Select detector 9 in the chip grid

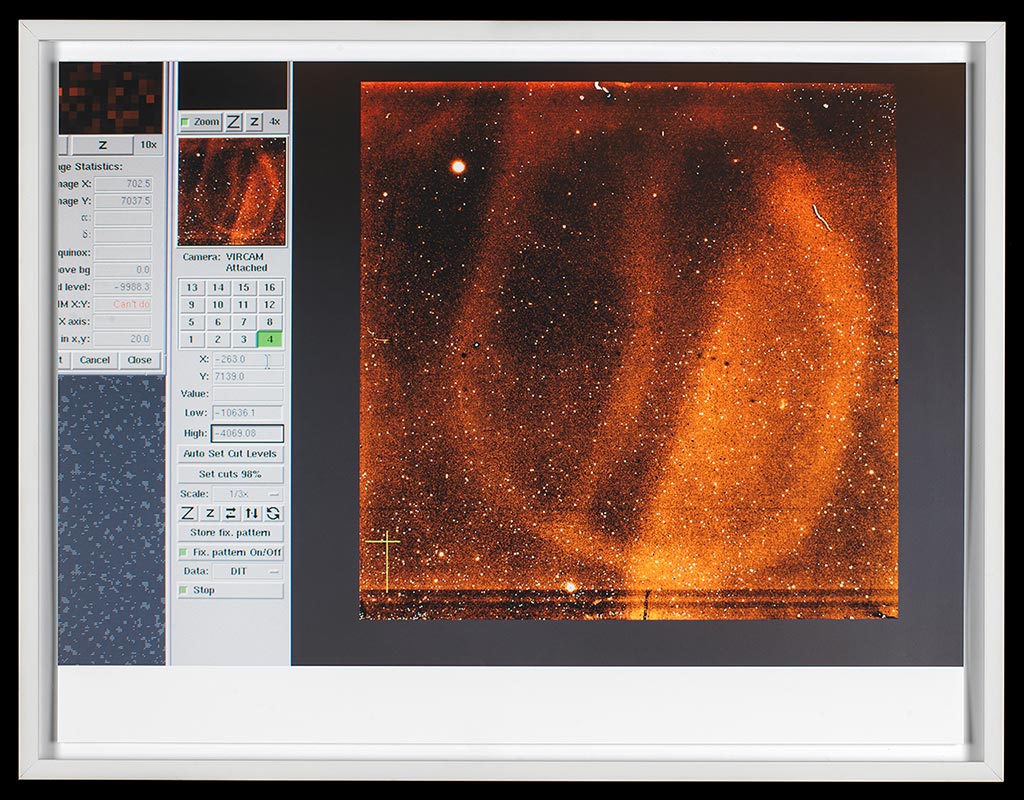click(x=191, y=305)
